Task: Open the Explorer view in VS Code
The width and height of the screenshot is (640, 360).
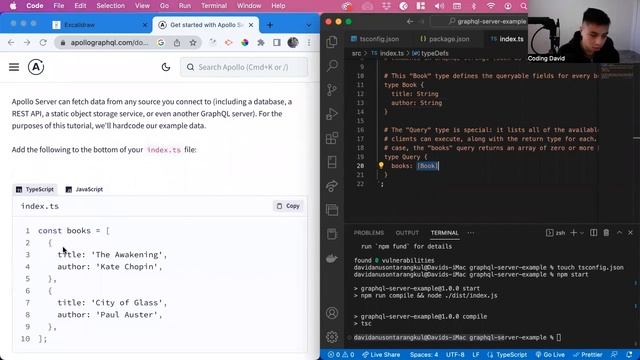Action: coord(332,42)
